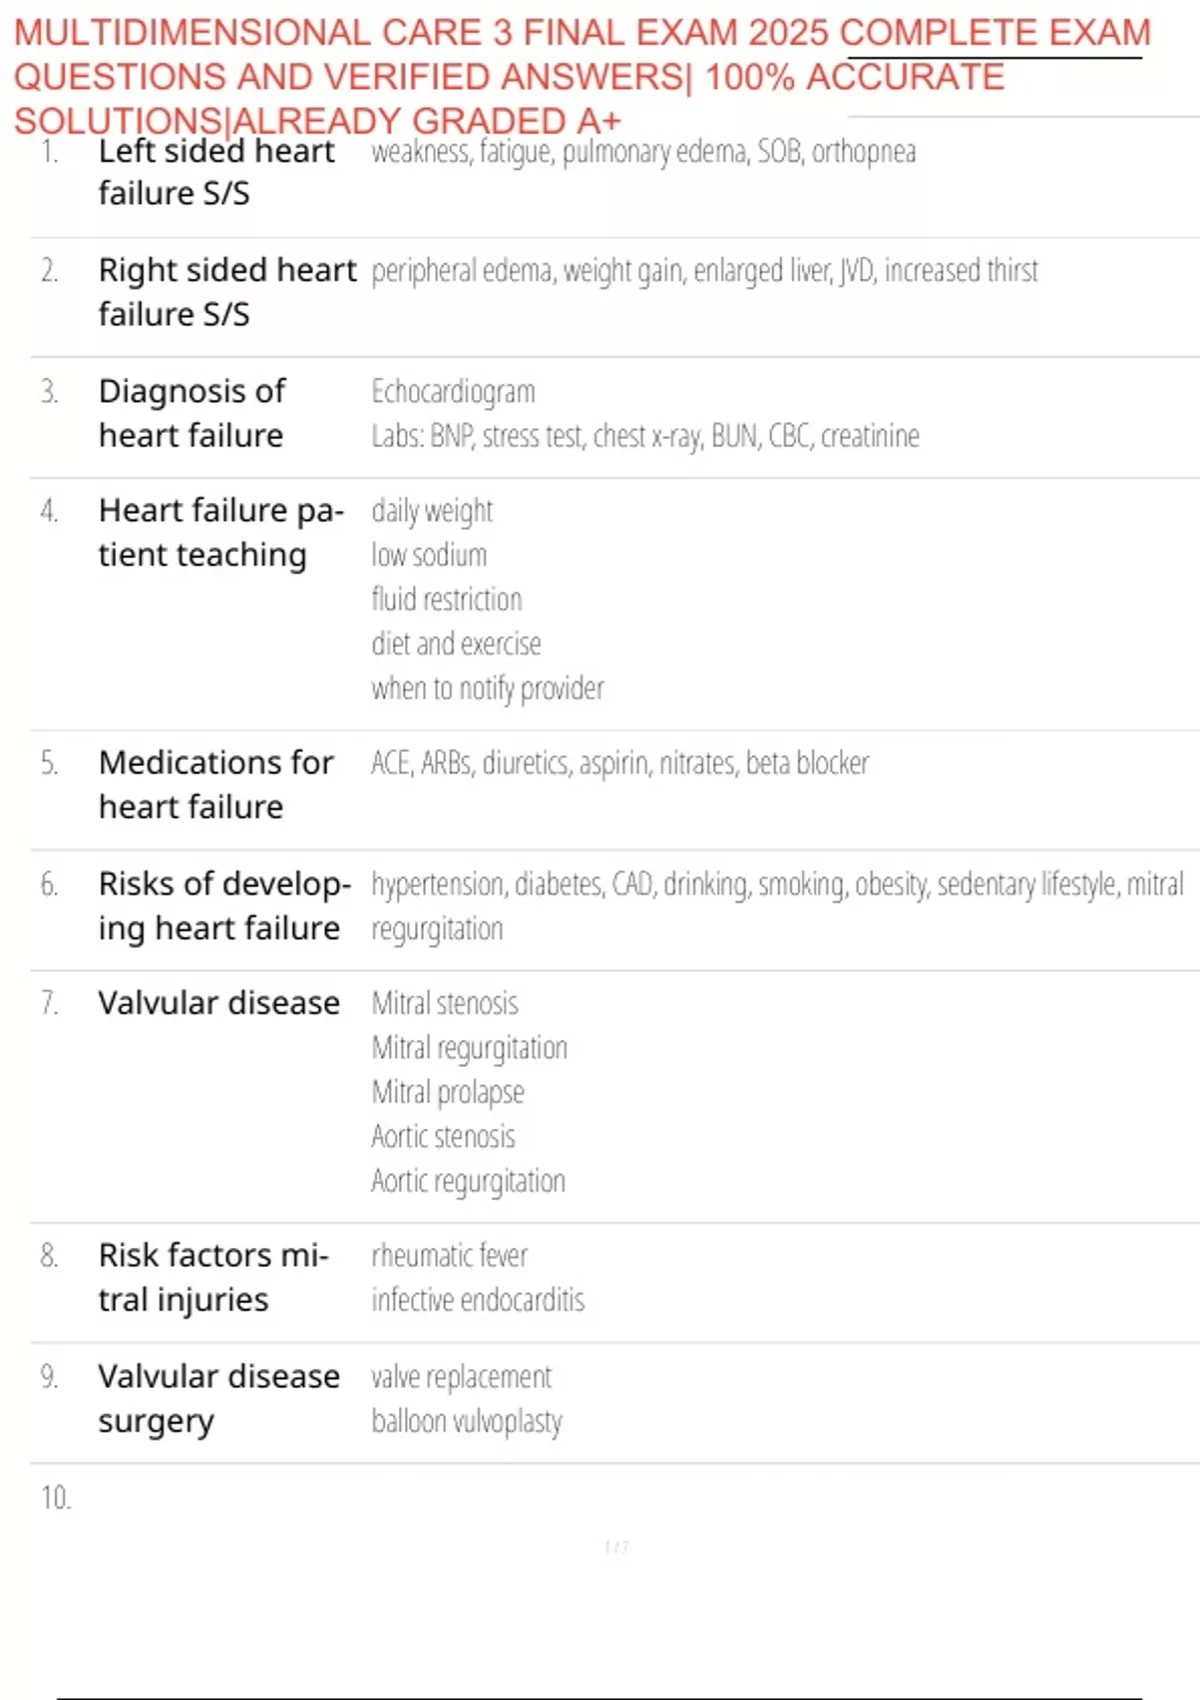1200x1700 pixels.
Task: Click the word "Echocardiogram"
Action: coord(453,391)
